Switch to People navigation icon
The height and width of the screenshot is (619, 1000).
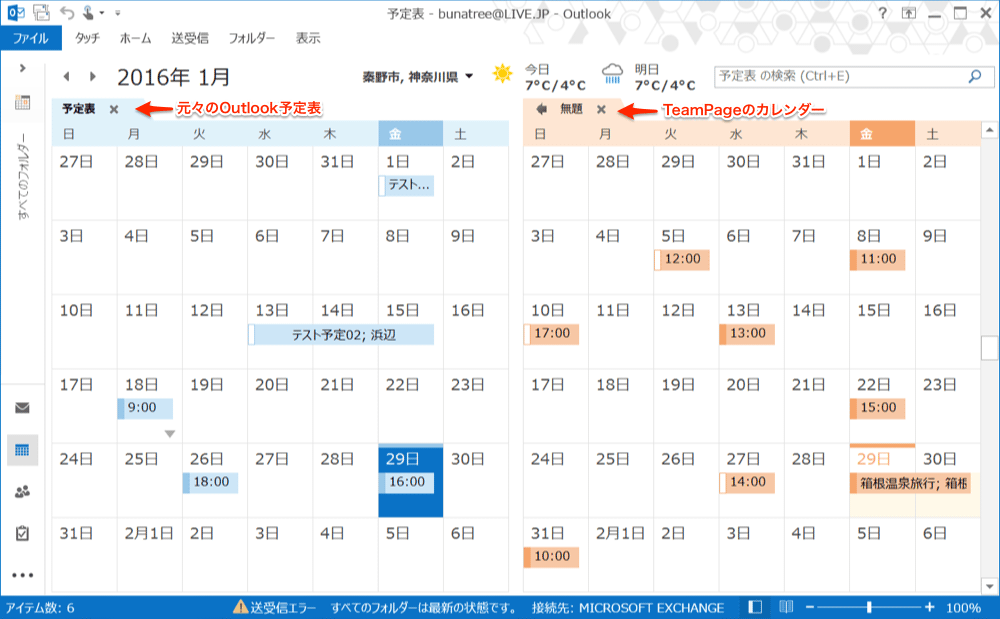pos(22,492)
